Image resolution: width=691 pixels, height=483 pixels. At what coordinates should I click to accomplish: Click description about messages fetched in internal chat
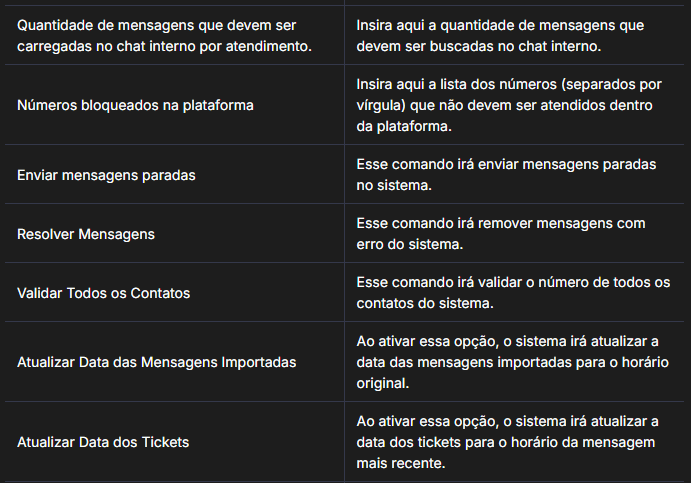[x=500, y=35]
